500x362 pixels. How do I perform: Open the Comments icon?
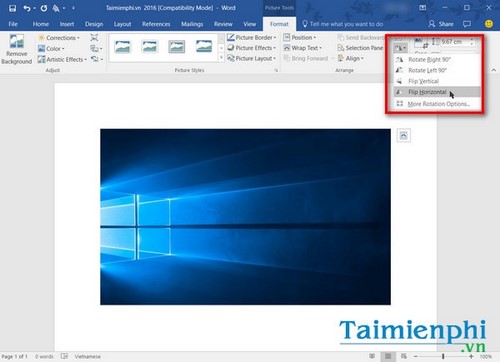pos(467,24)
